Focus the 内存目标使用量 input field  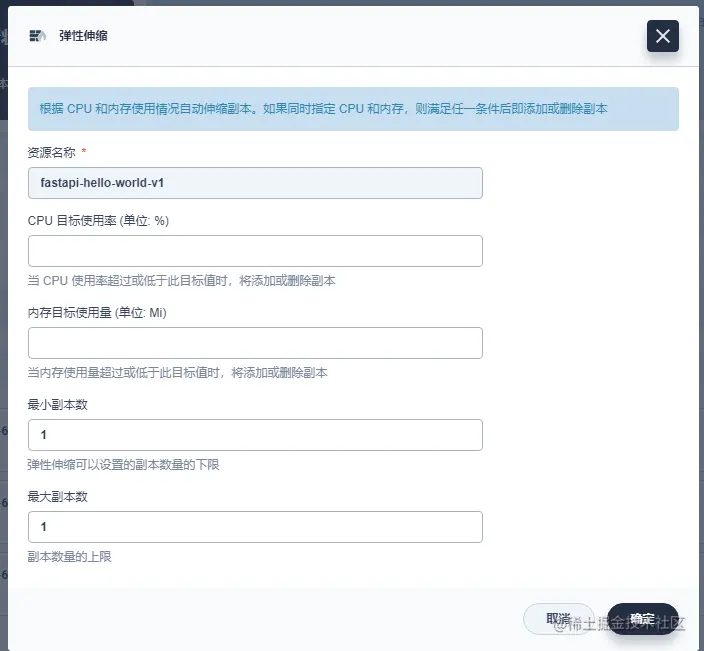click(255, 343)
